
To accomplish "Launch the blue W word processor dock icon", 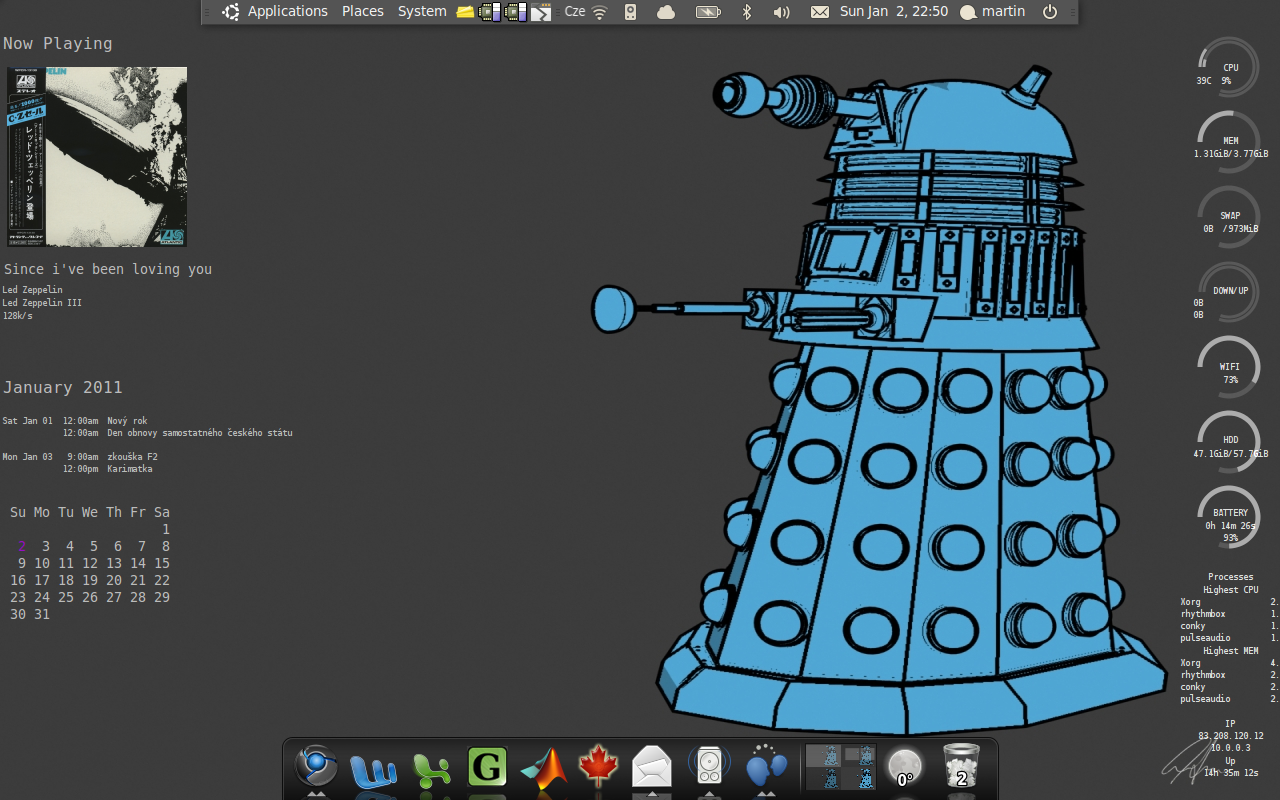I will (x=374, y=769).
